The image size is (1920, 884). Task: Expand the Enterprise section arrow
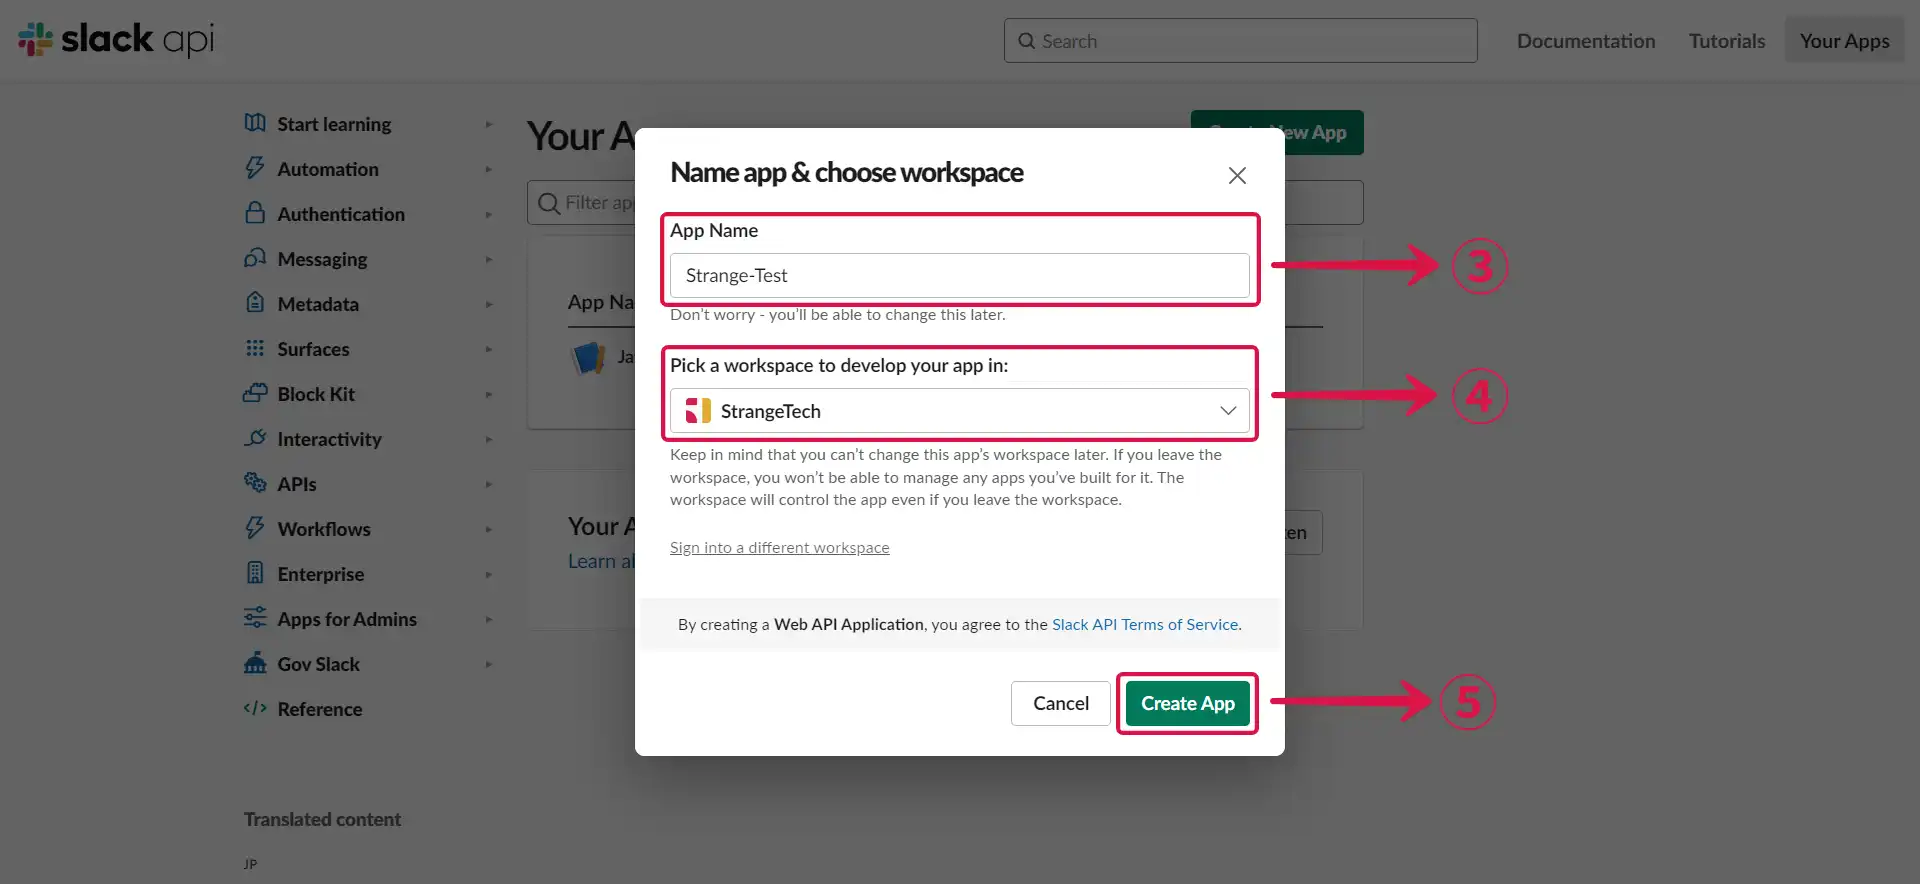pyautogui.click(x=489, y=574)
